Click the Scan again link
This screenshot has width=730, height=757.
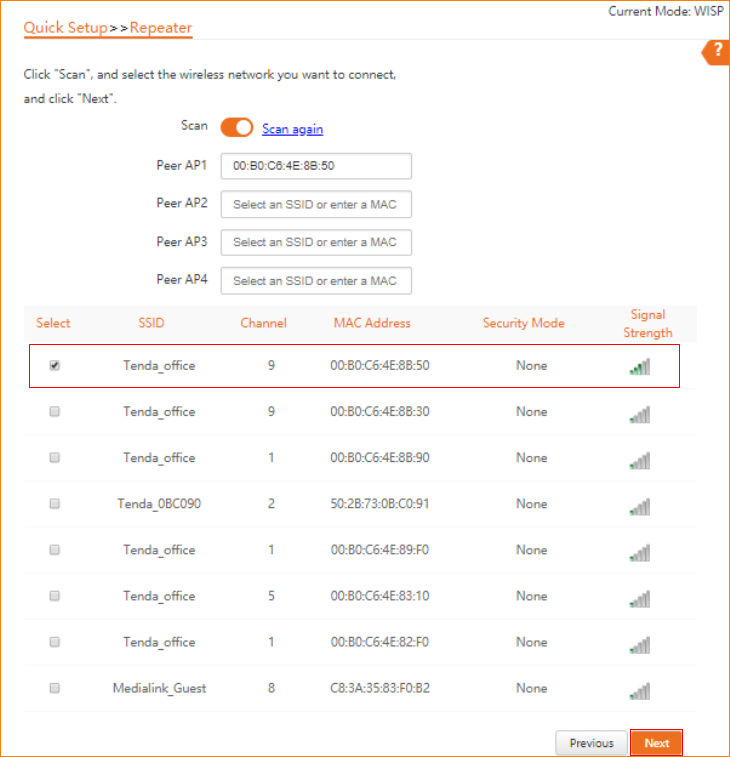292,129
